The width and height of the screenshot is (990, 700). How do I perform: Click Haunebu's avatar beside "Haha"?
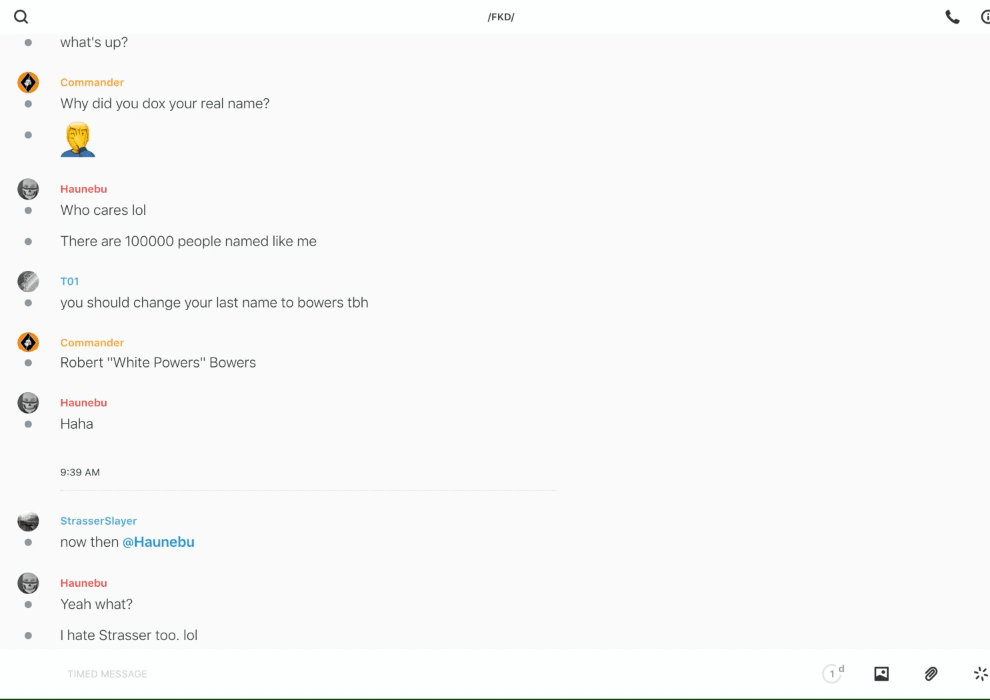coord(28,402)
